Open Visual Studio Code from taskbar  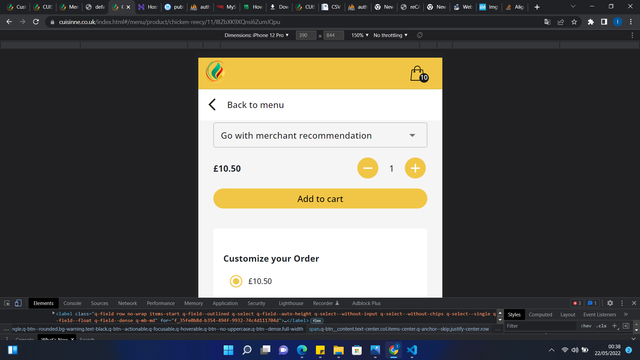coord(412,350)
